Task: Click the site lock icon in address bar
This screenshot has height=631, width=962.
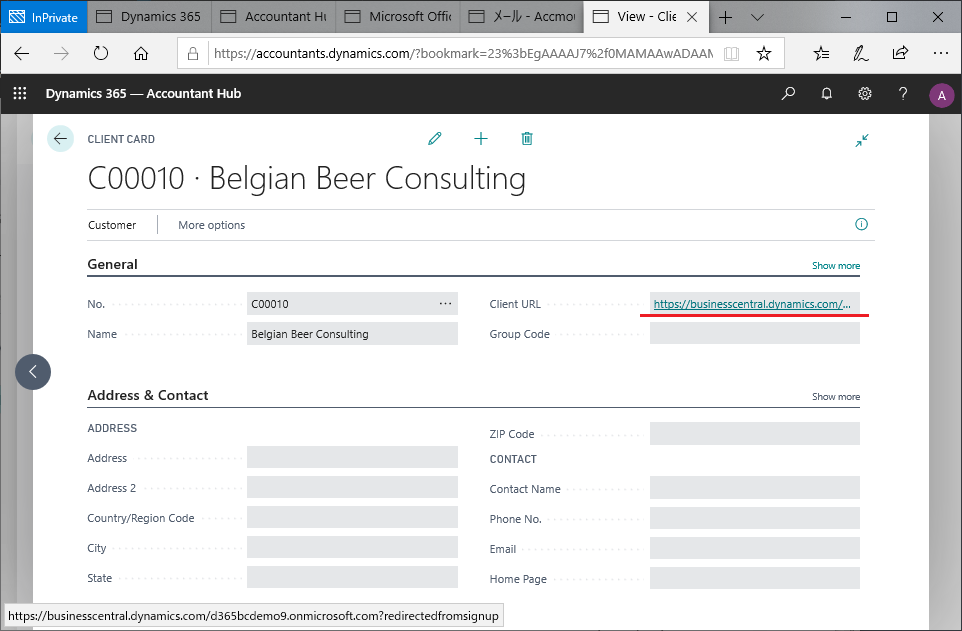Action: click(193, 53)
